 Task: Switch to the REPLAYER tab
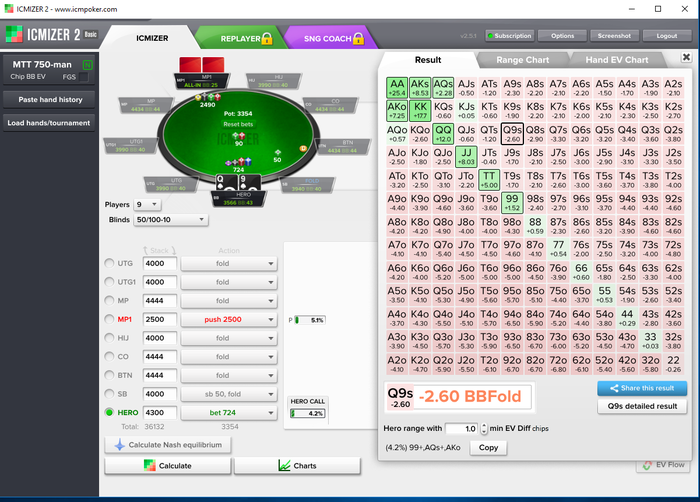pyautogui.click(x=240, y=38)
